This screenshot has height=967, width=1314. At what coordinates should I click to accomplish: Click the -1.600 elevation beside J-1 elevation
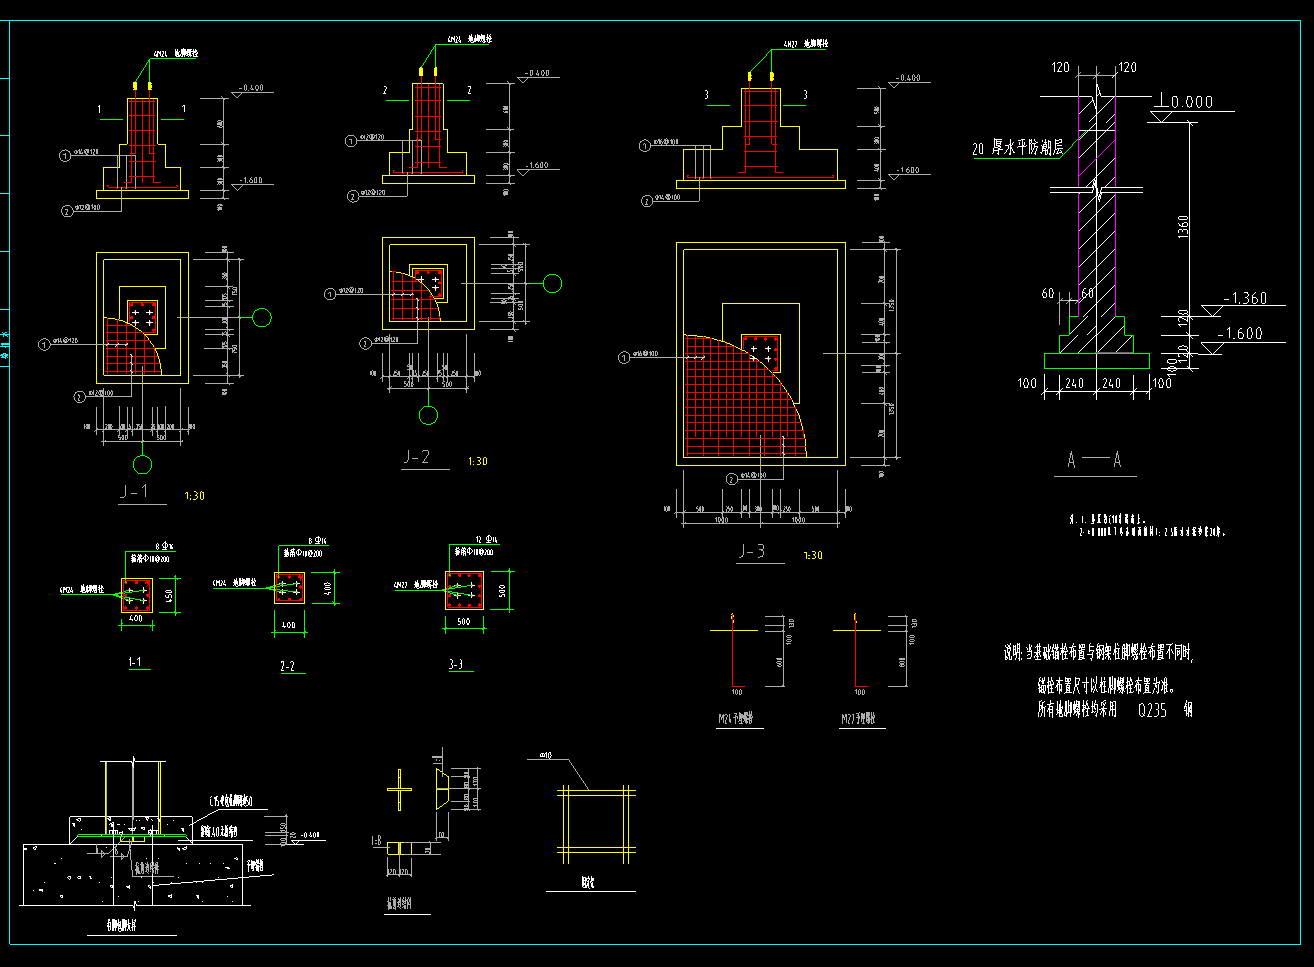coord(250,181)
